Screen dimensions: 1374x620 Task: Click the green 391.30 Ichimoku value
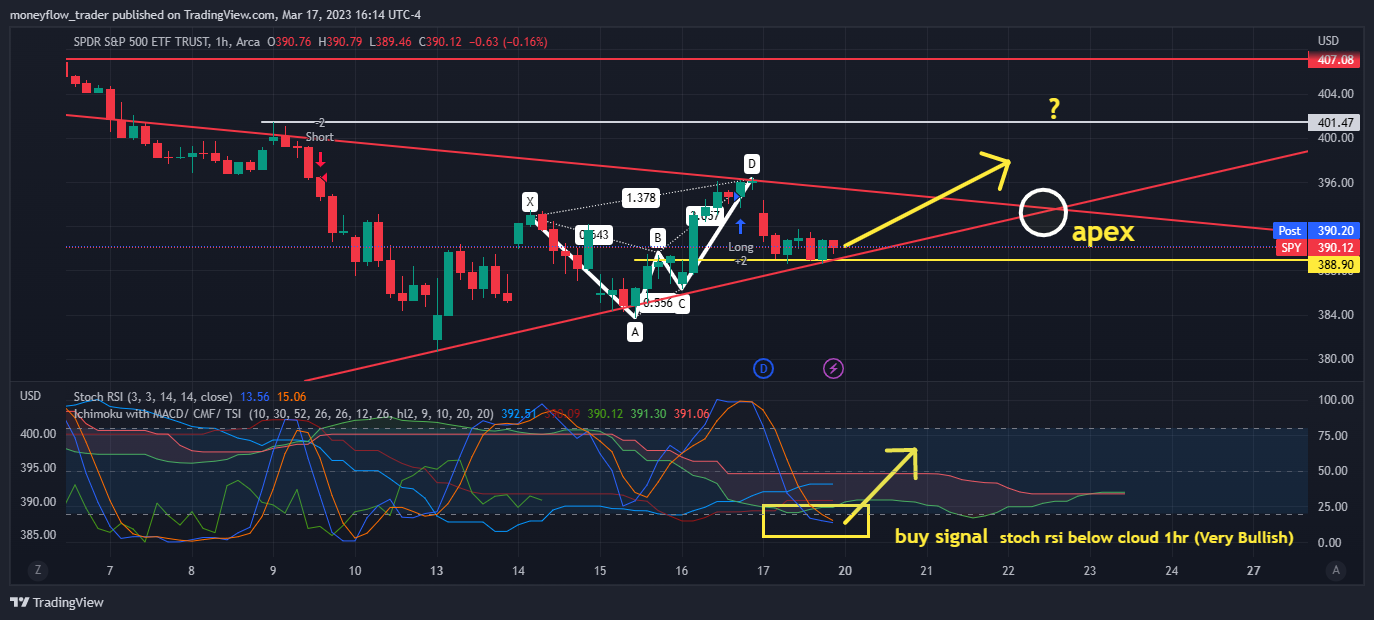tap(647, 412)
